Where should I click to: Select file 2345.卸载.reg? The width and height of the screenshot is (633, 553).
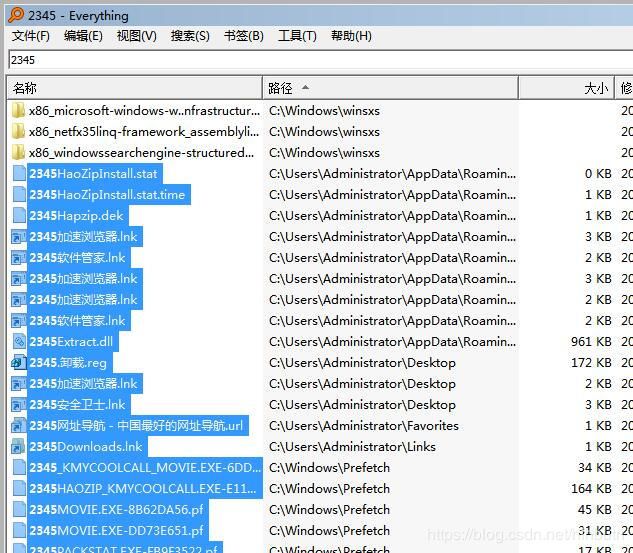[68, 362]
